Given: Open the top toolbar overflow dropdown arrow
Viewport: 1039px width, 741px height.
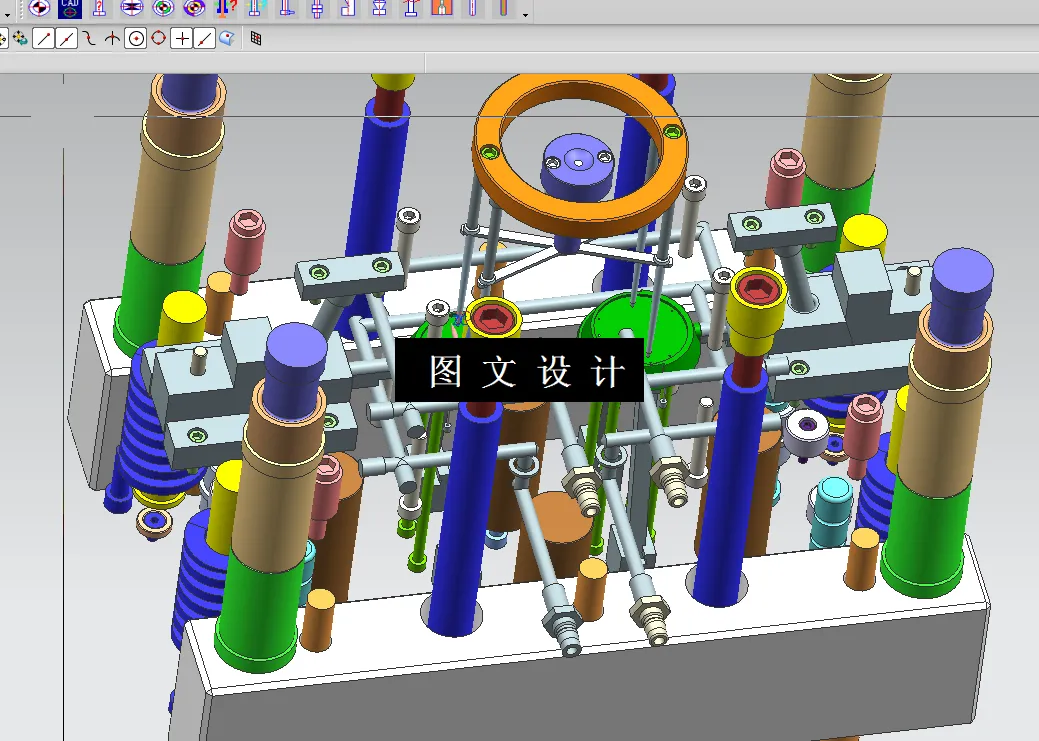Looking at the screenshot, I should pos(524,15).
